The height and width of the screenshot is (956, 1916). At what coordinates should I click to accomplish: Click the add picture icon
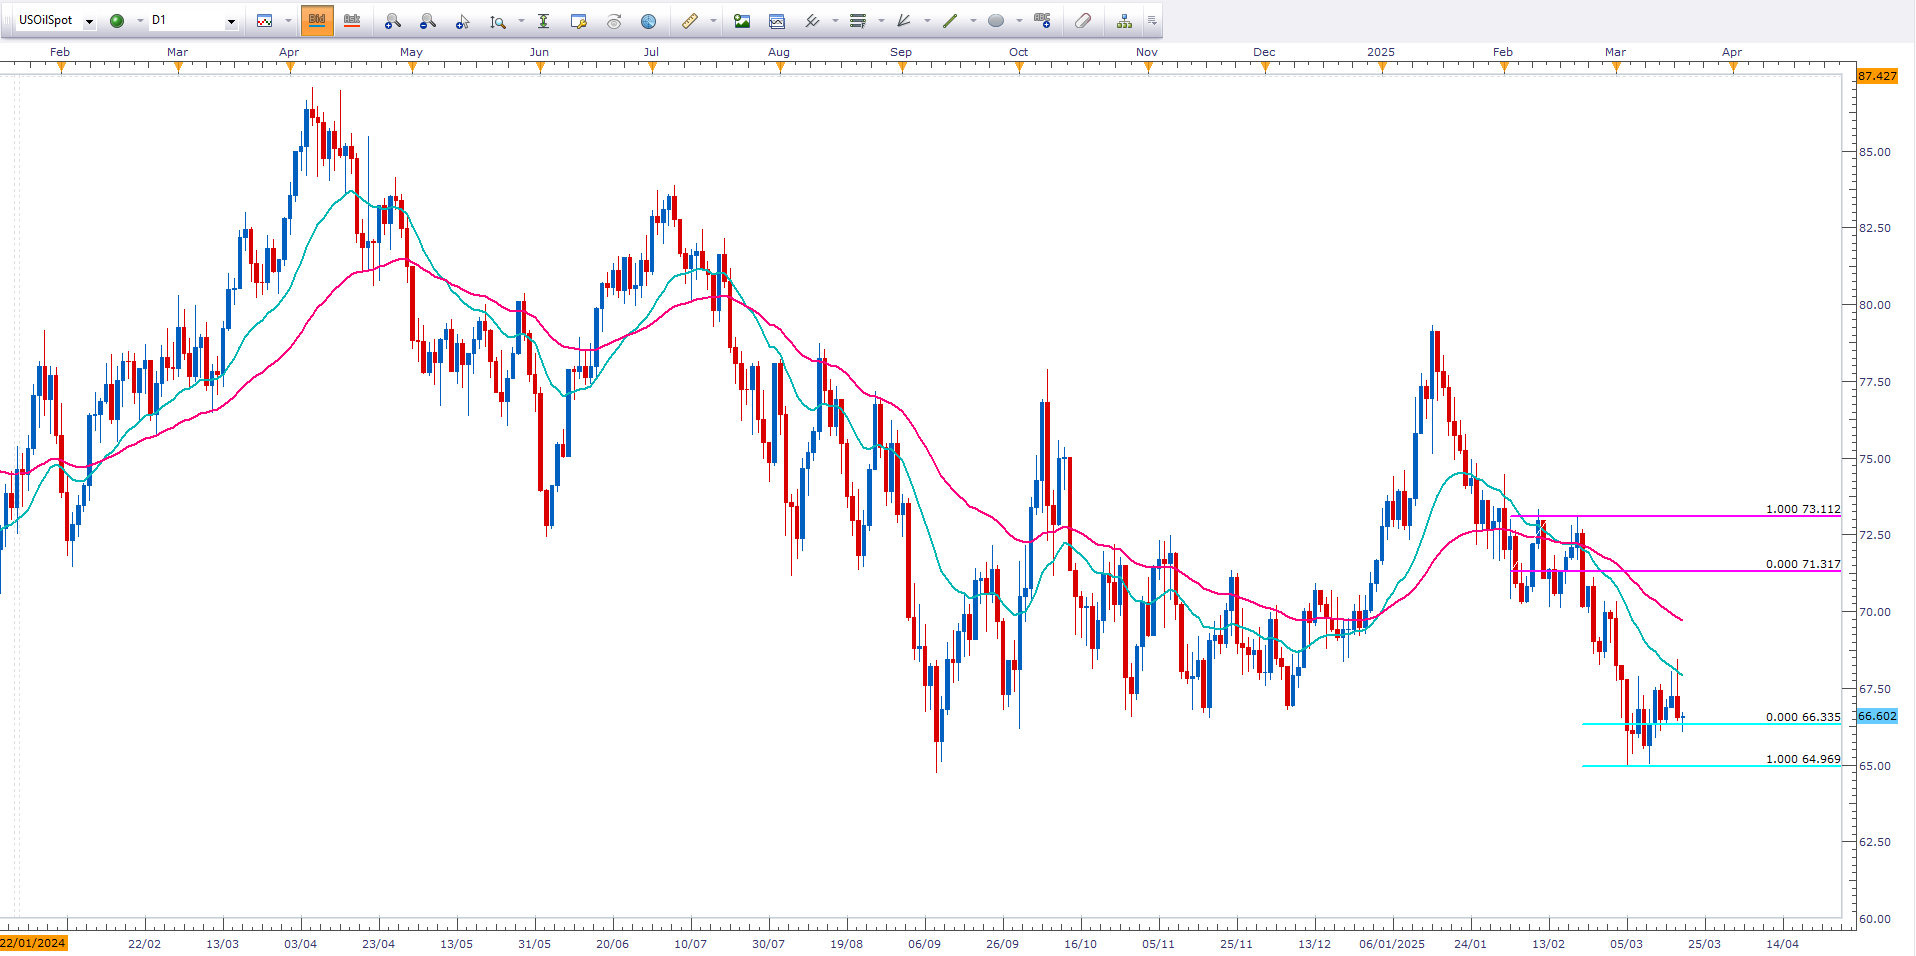[x=742, y=21]
